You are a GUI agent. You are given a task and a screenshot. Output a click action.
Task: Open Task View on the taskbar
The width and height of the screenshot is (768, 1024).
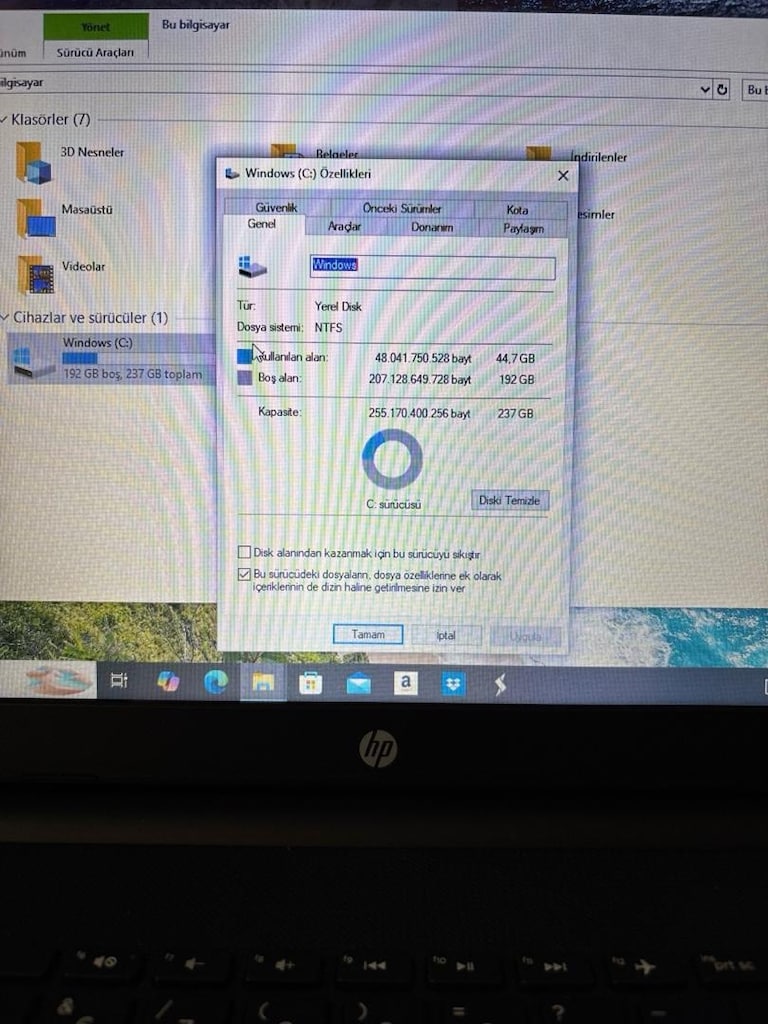click(119, 680)
